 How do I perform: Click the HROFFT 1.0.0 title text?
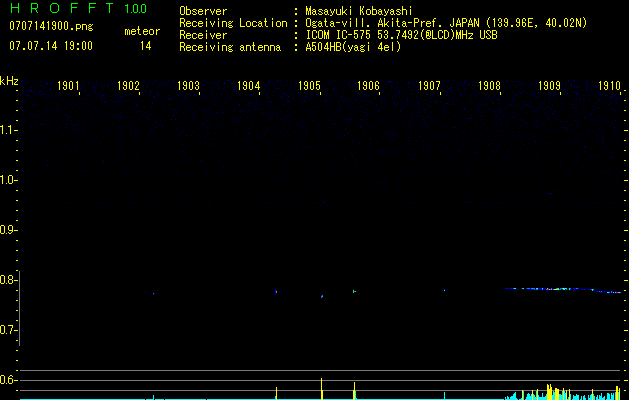[x=78, y=8]
